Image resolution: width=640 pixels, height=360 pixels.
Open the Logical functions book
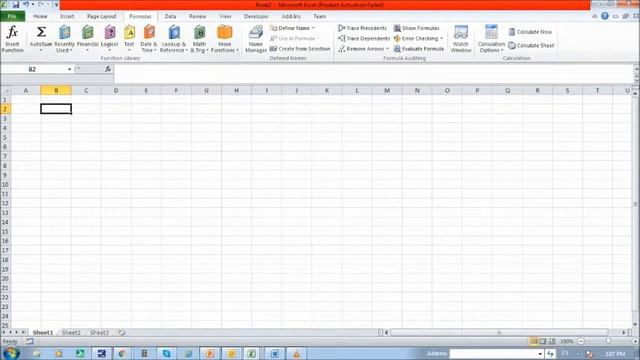(x=109, y=39)
